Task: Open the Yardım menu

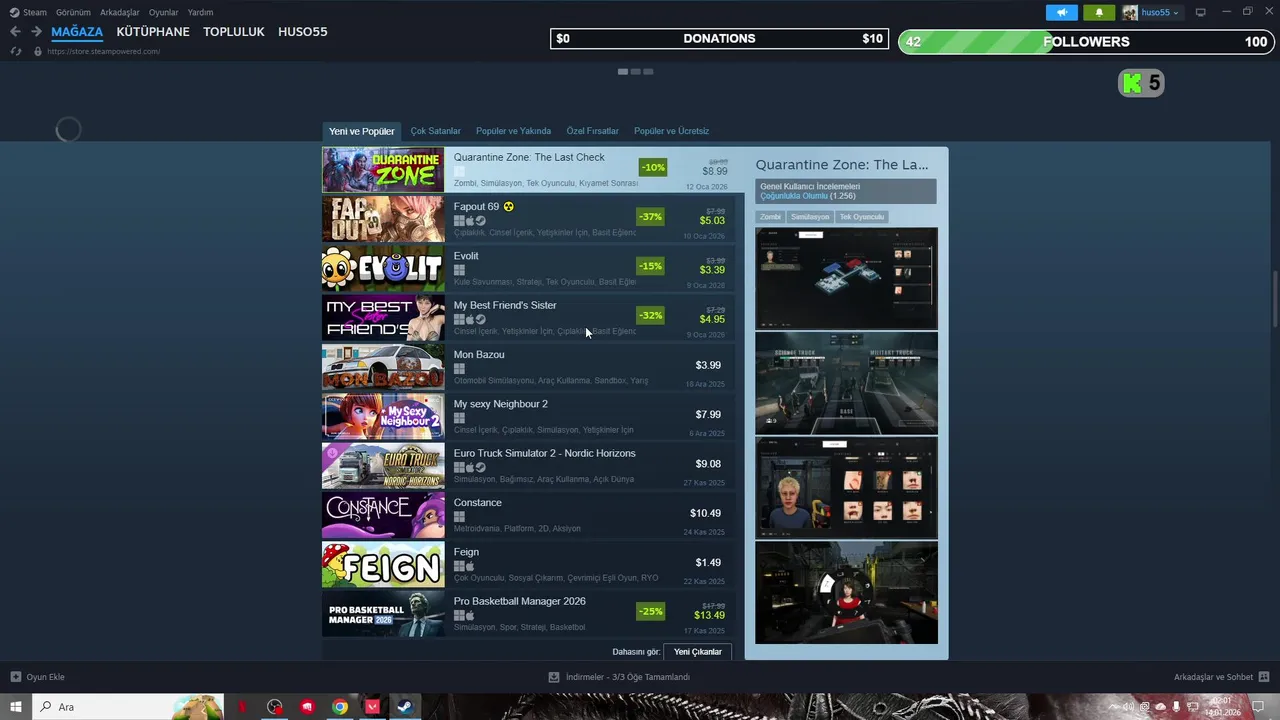Action: [x=200, y=12]
